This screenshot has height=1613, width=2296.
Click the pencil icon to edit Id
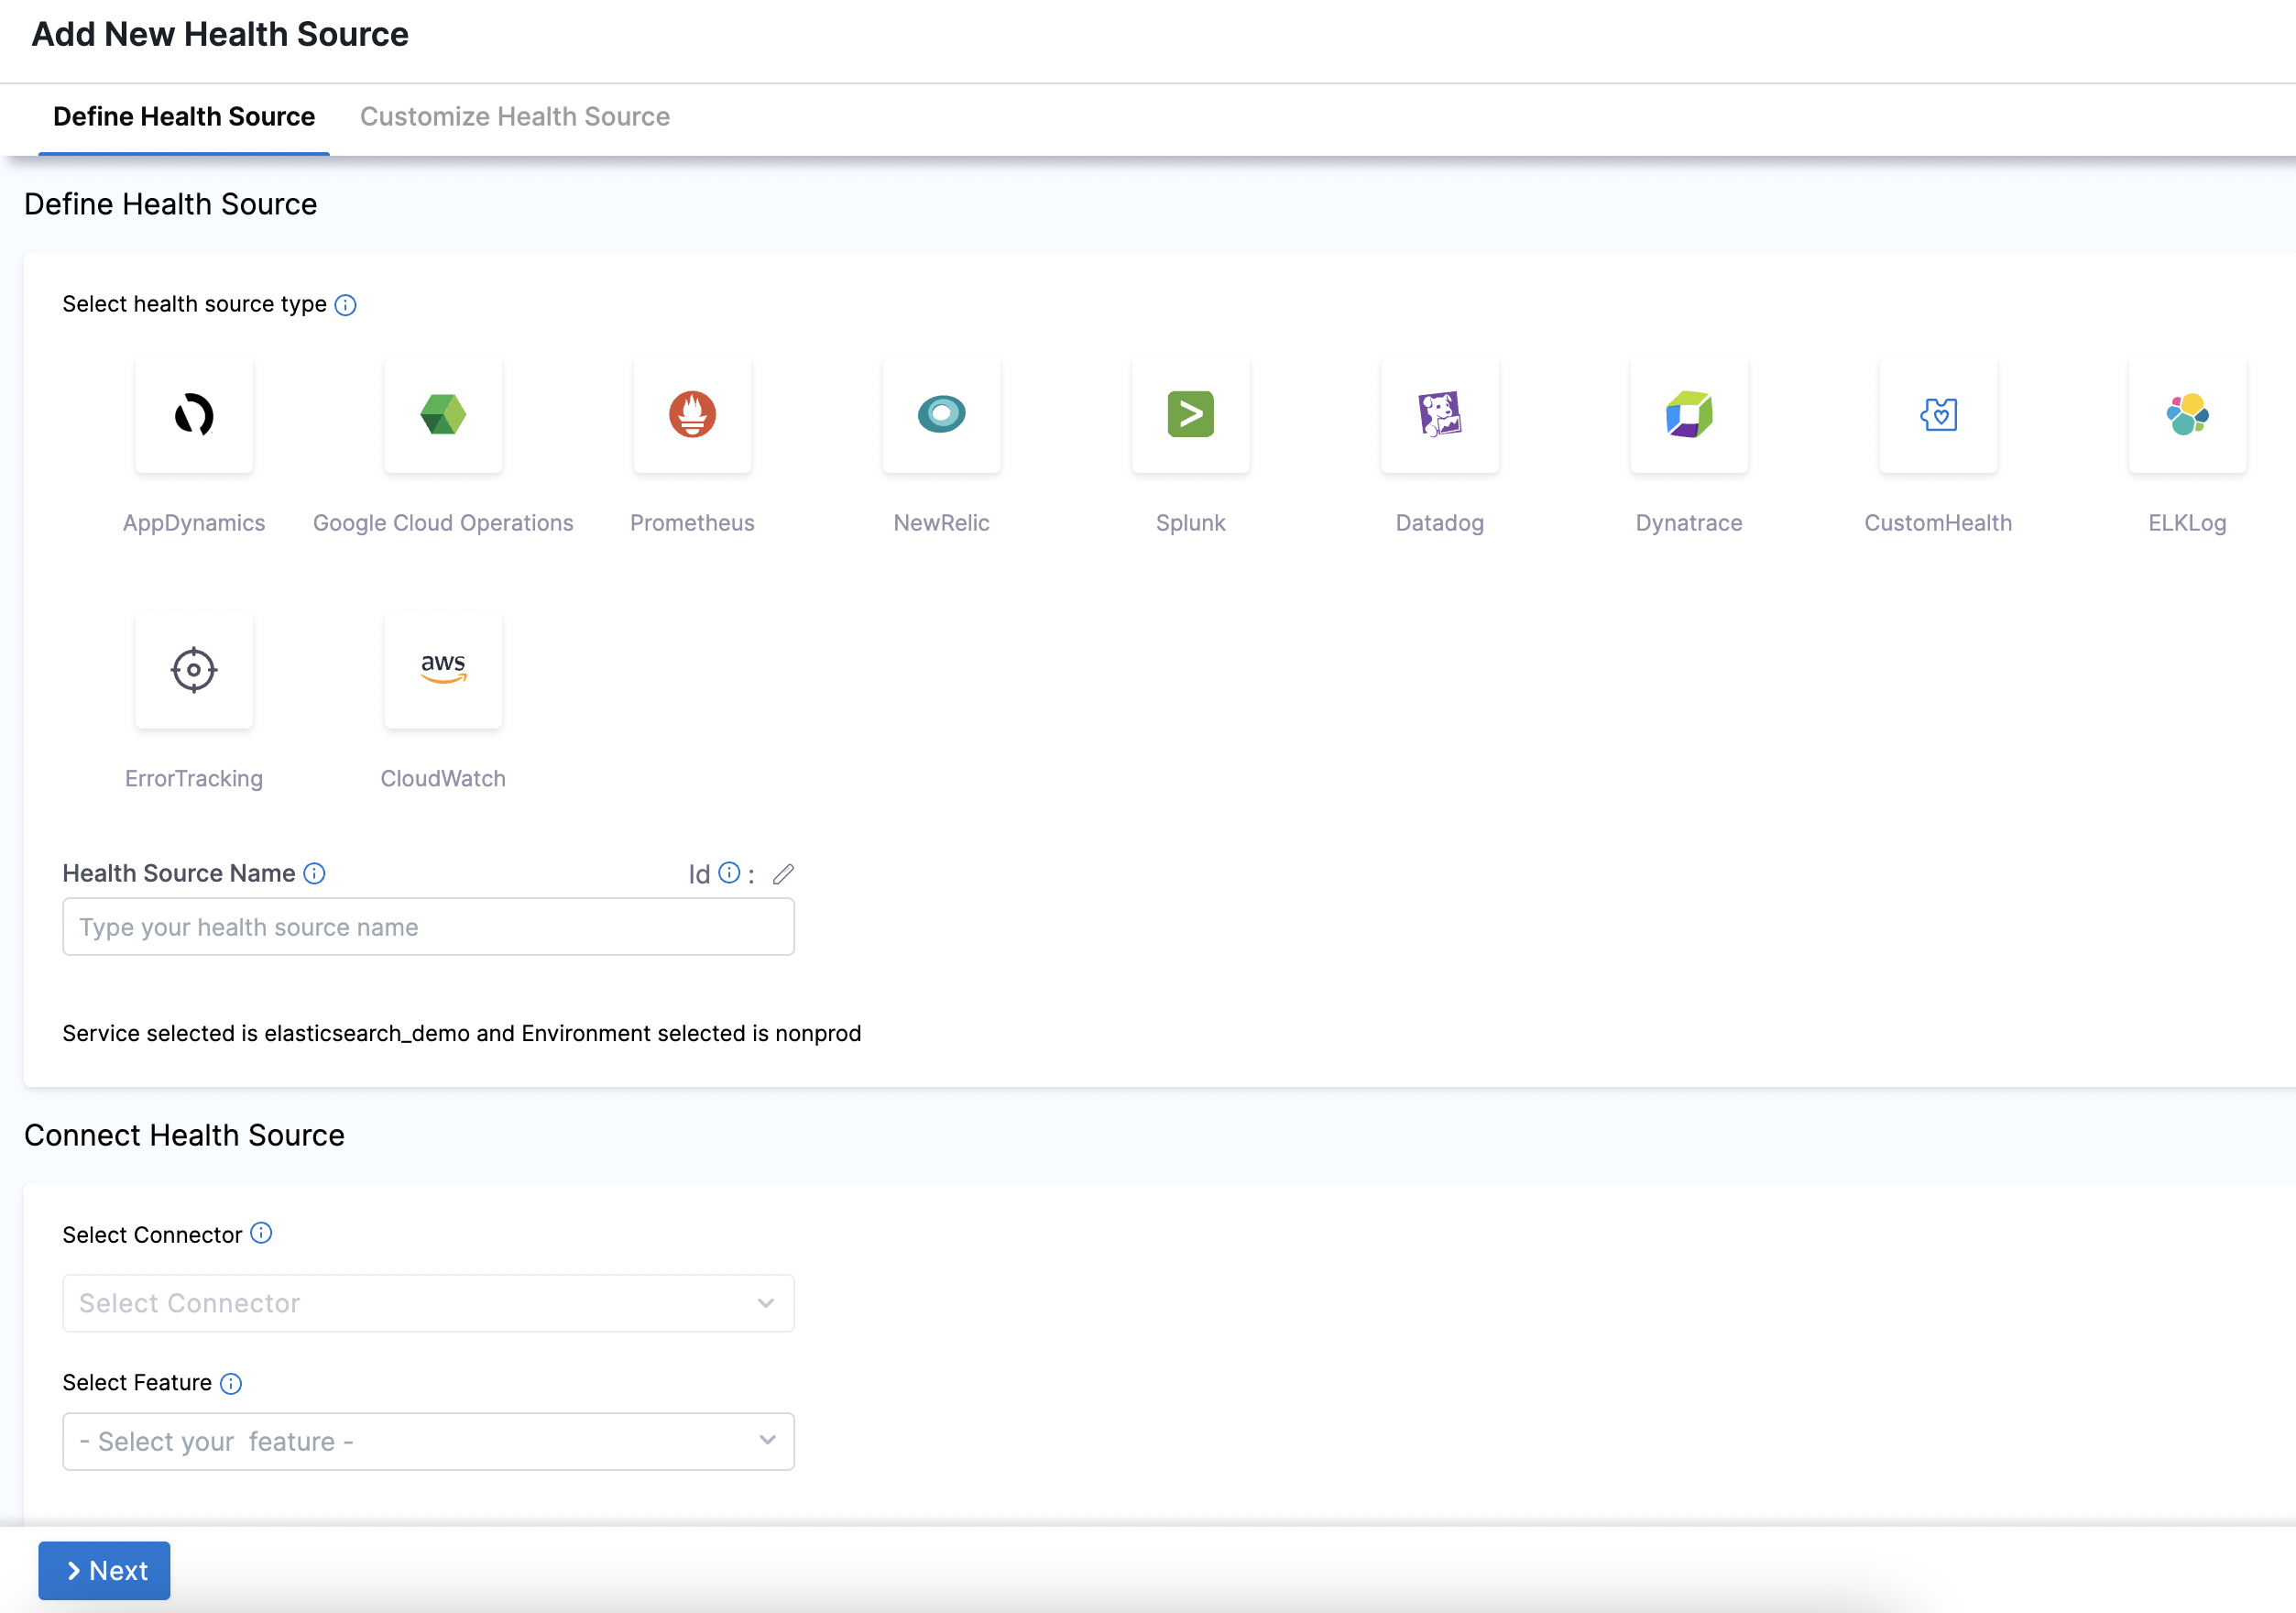click(x=783, y=874)
